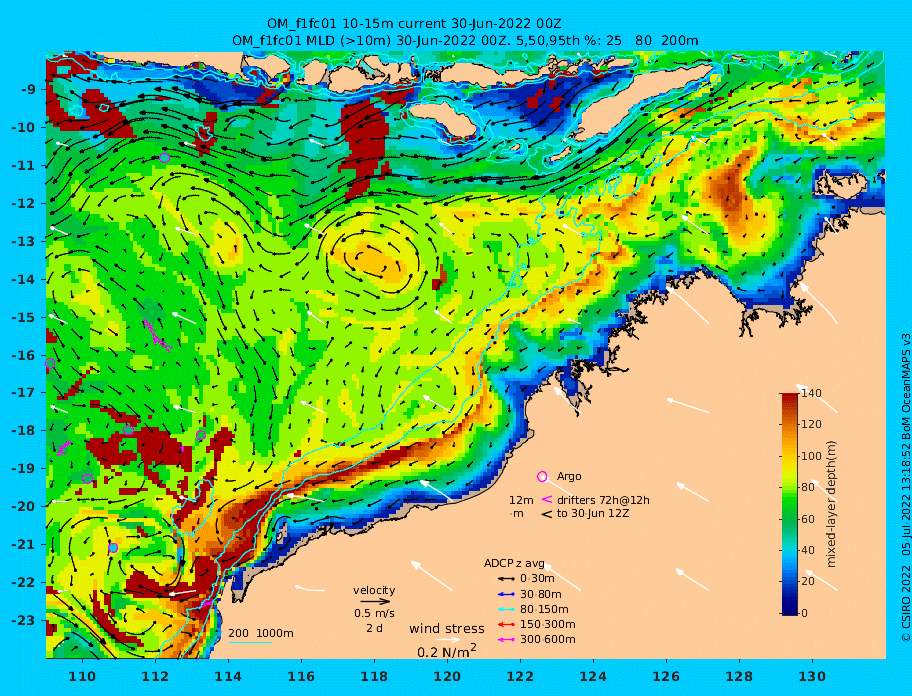Click the 'to 30 Jun 12Z' legend text
The height and width of the screenshot is (696, 912).
pos(593,513)
